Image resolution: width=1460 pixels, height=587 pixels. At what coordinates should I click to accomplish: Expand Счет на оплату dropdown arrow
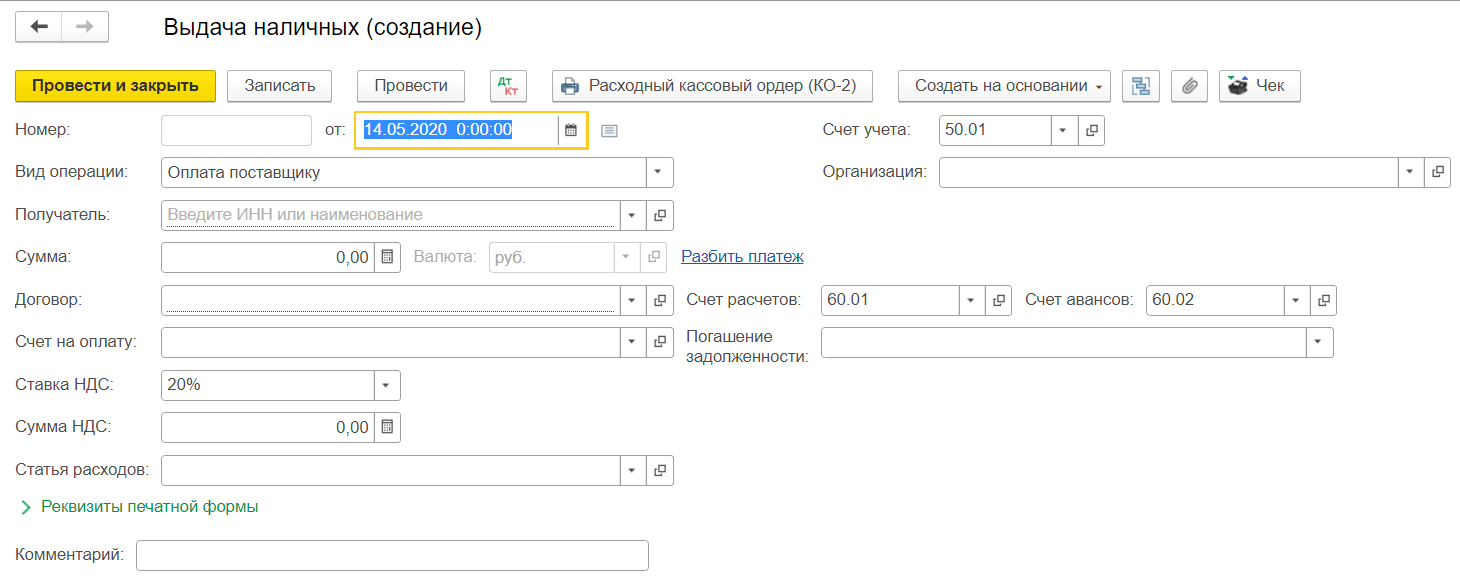(x=633, y=342)
